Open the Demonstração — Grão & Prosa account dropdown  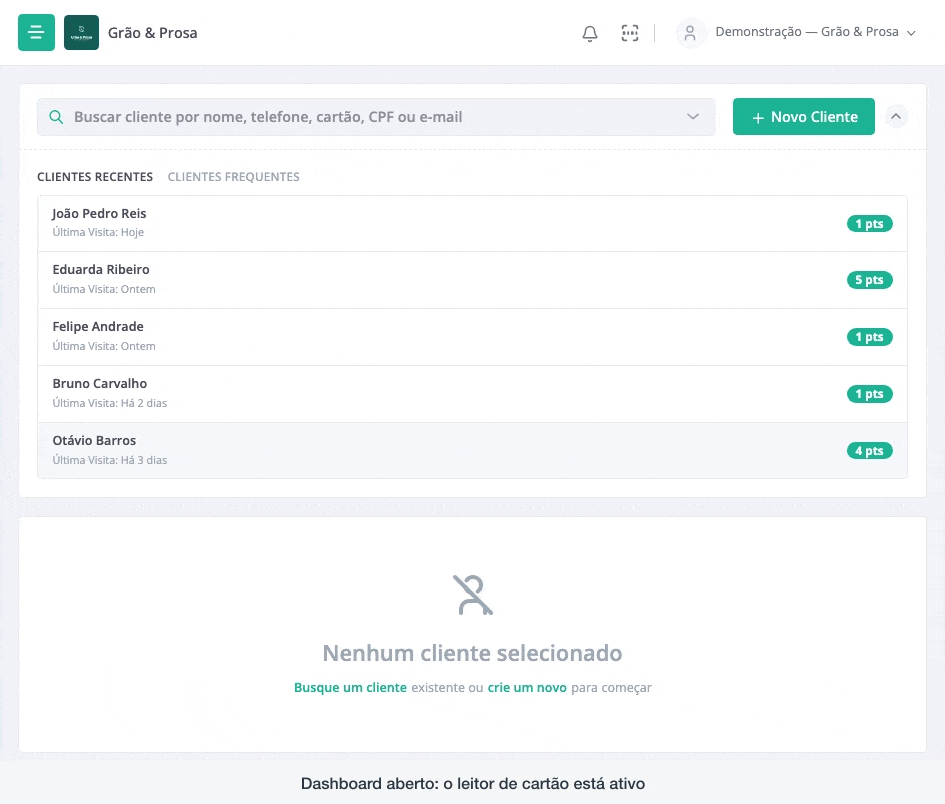[x=815, y=32]
